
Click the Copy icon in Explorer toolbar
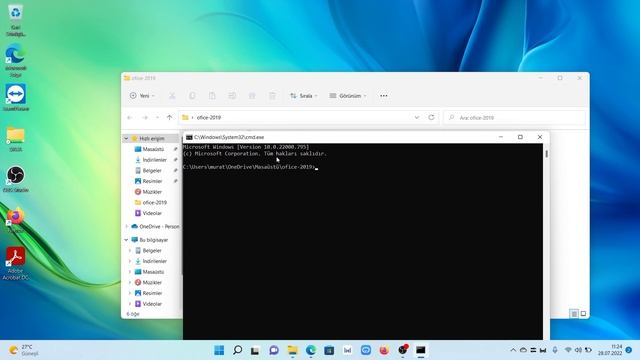192,96
